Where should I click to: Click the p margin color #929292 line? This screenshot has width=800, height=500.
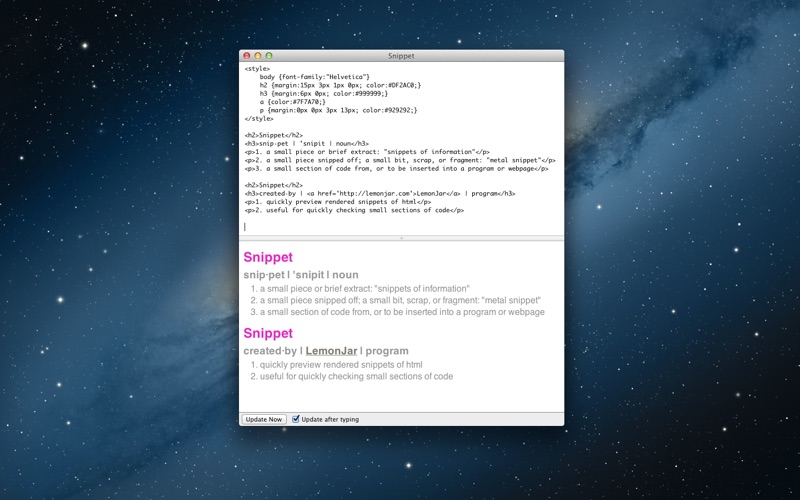coord(338,110)
